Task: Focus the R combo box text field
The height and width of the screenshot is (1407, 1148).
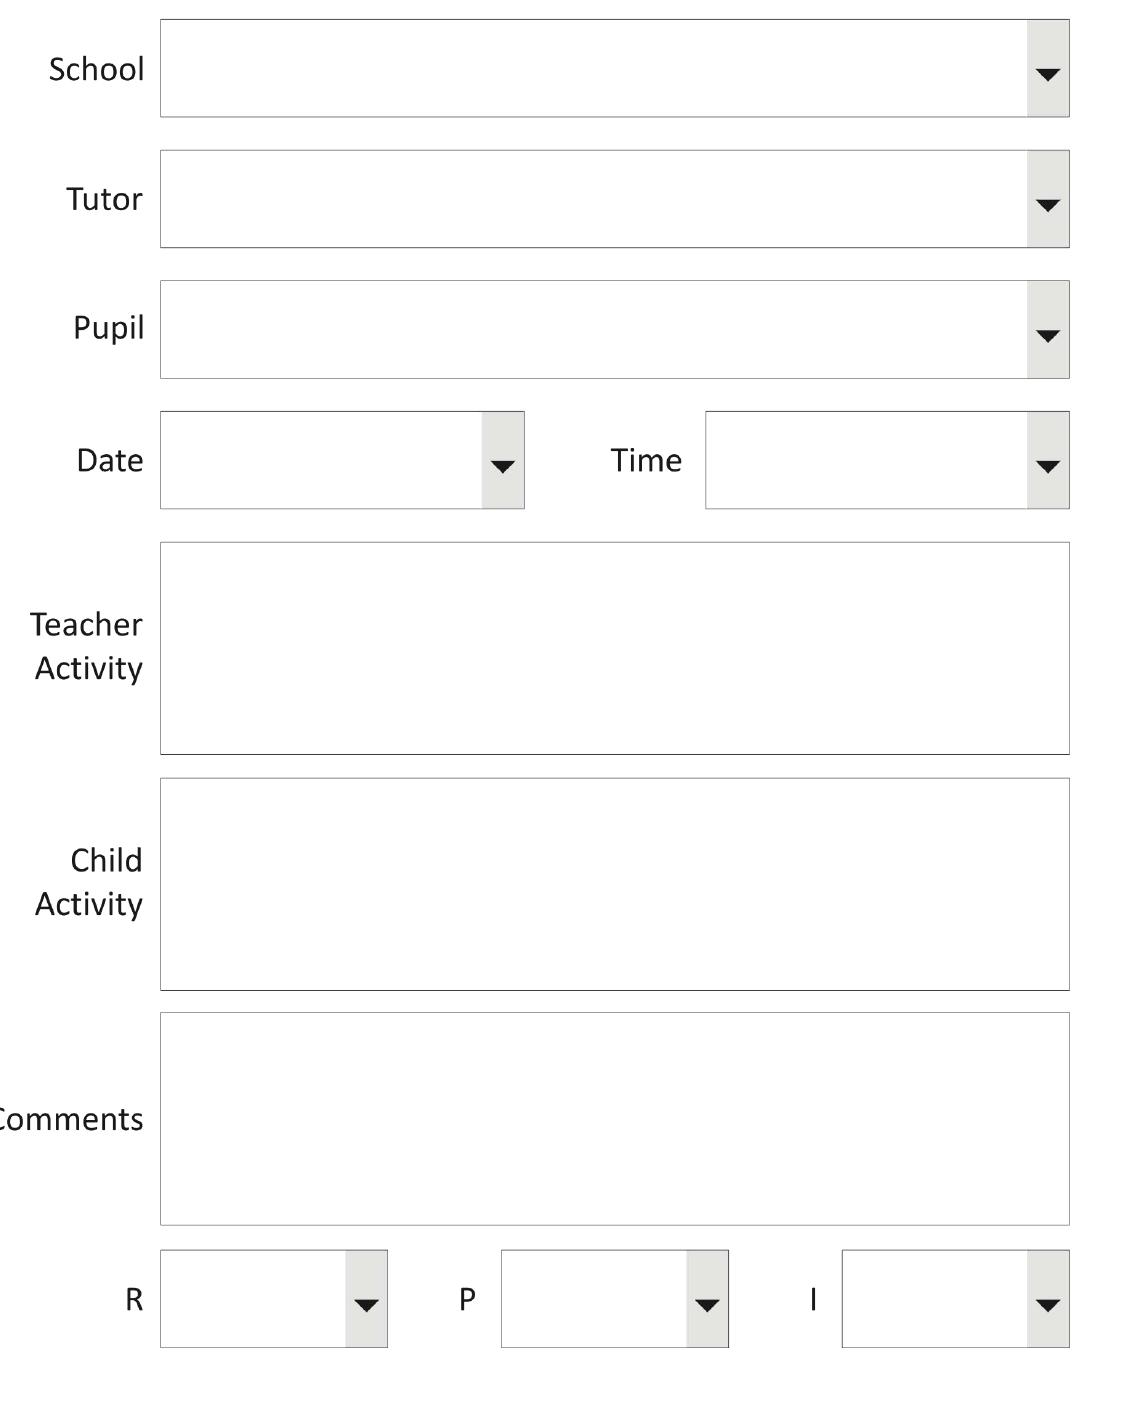Action: (253, 1299)
